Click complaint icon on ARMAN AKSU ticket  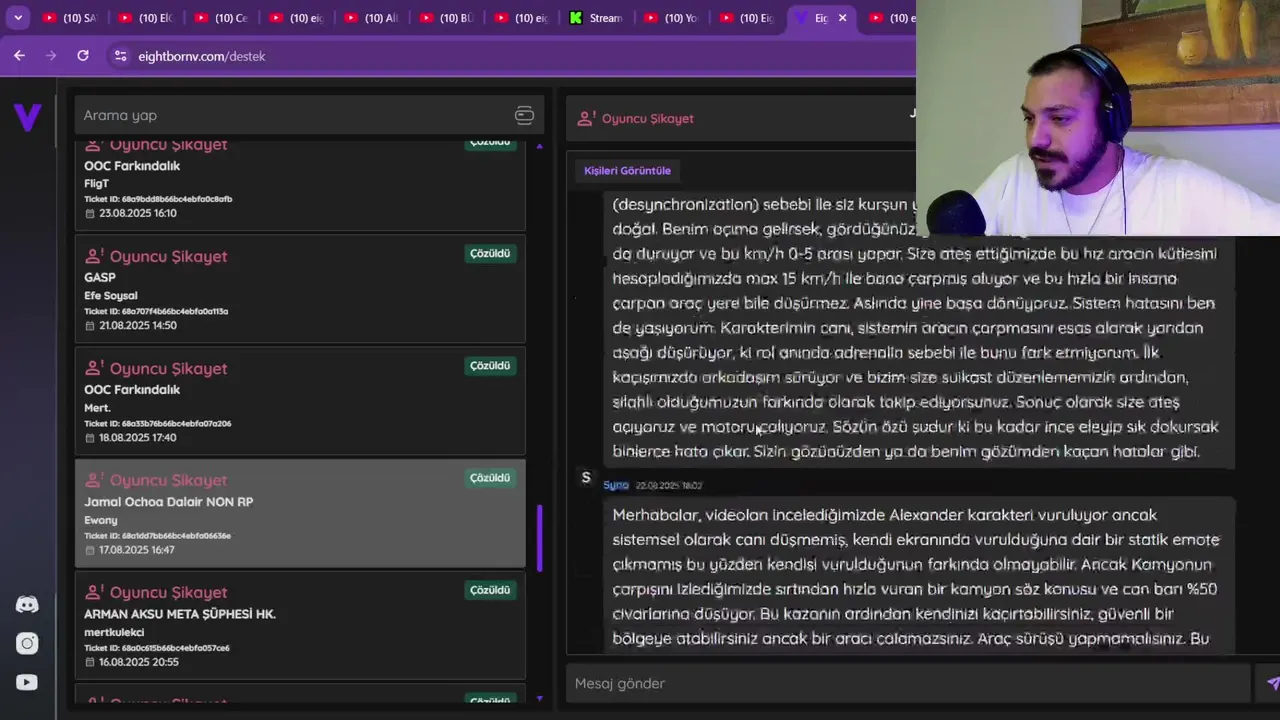[94, 592]
